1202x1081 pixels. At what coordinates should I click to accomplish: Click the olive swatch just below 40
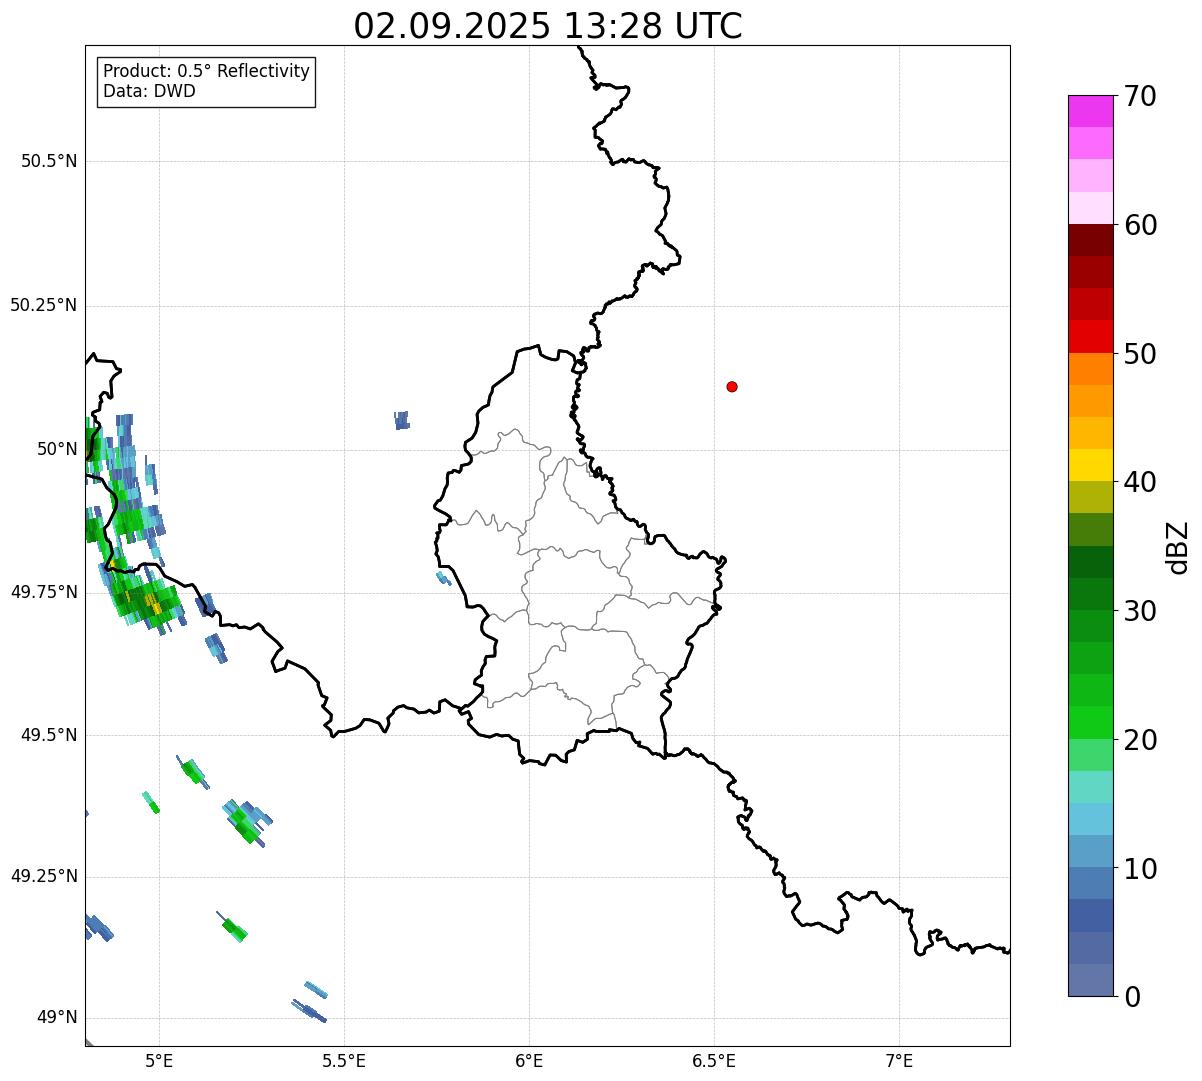[1090, 497]
